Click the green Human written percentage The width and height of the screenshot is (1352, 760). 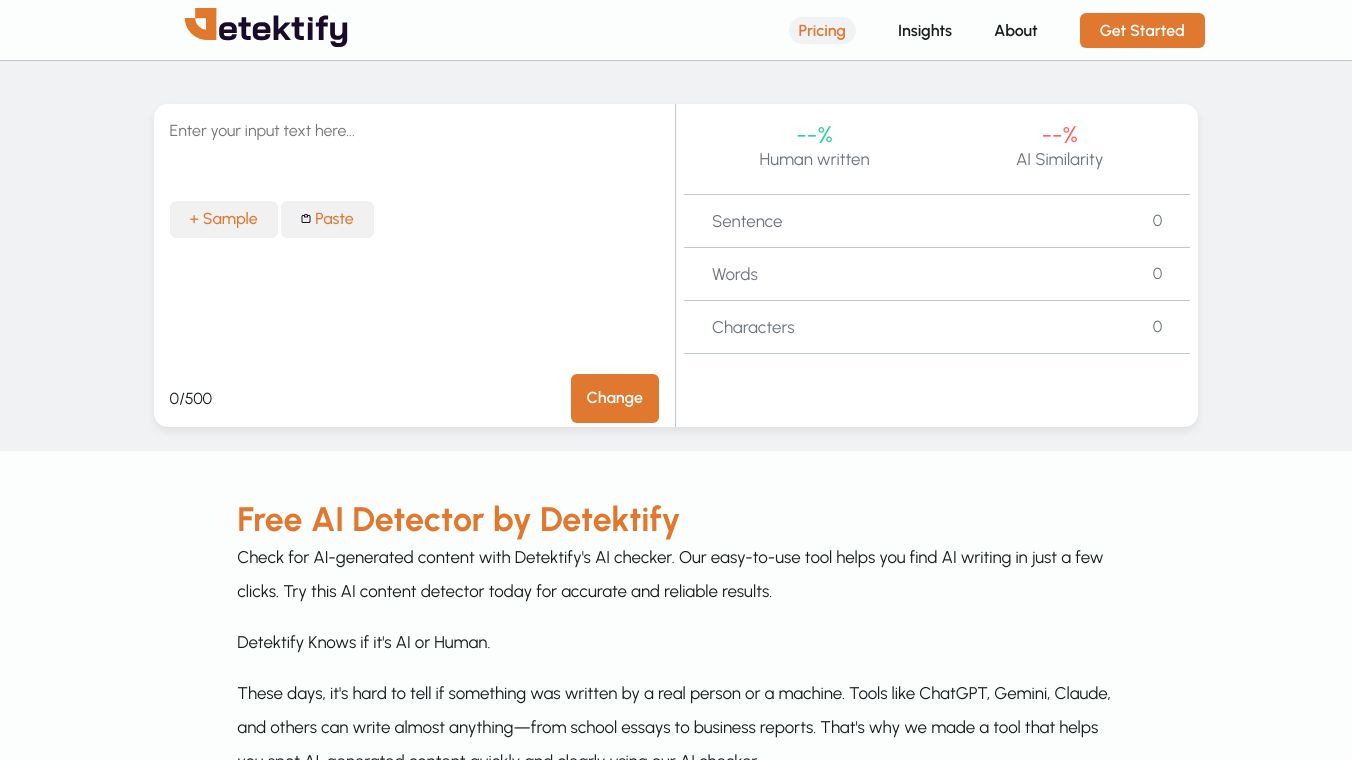814,135
